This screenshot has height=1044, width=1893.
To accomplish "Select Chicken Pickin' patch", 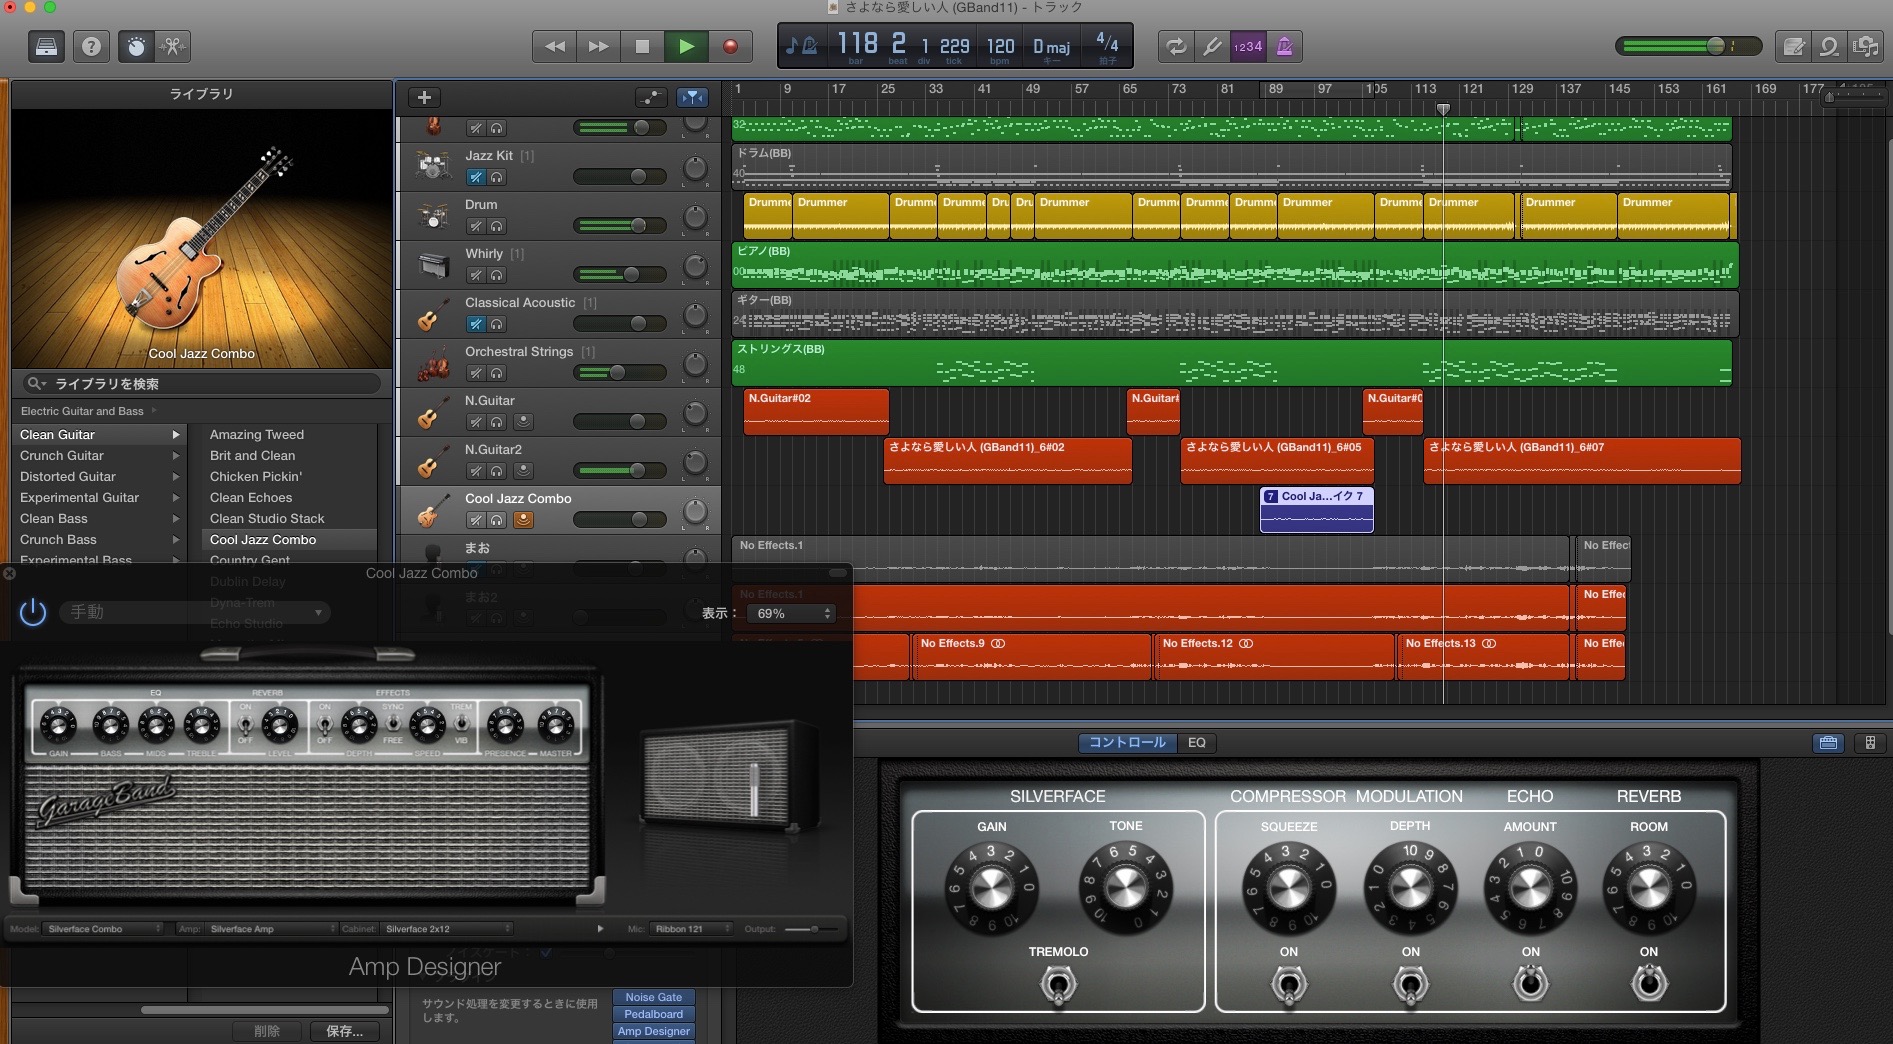I will [x=256, y=477].
